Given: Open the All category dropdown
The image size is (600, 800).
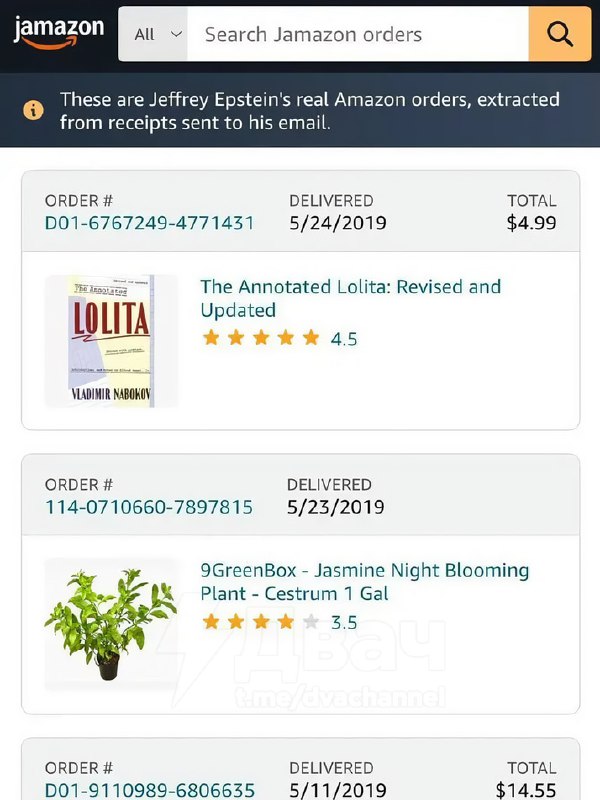Looking at the screenshot, I should pos(153,35).
